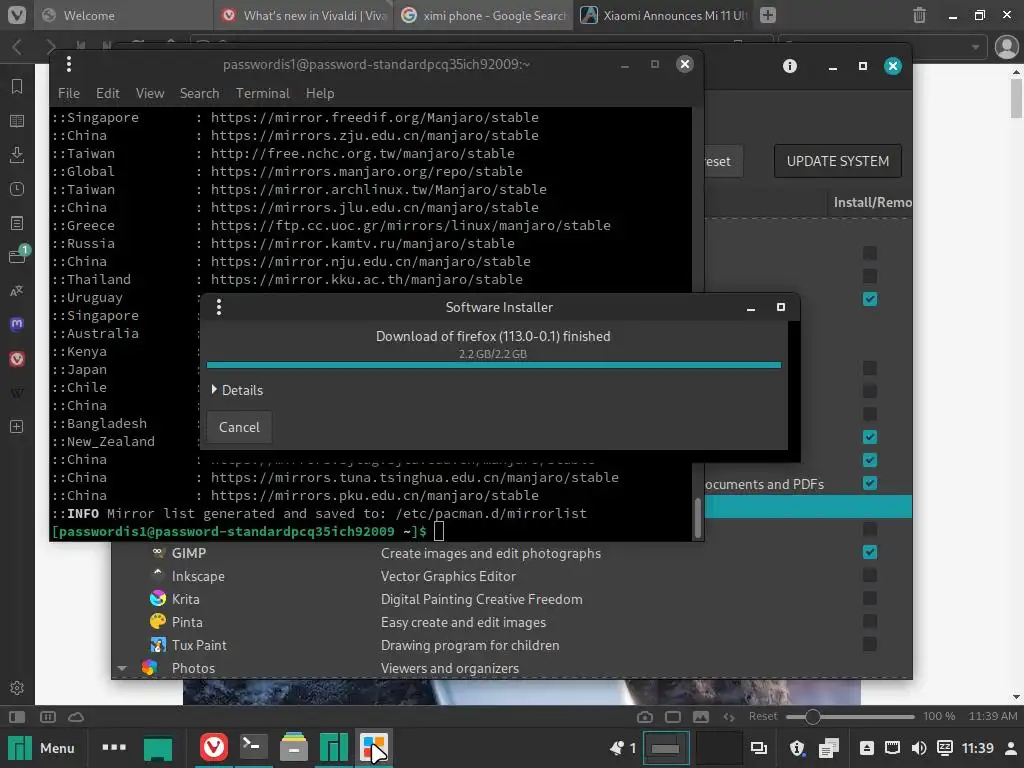Image resolution: width=1024 pixels, height=768 pixels.
Task: Switch to What's new in Vivaldi tab
Action: pos(304,15)
